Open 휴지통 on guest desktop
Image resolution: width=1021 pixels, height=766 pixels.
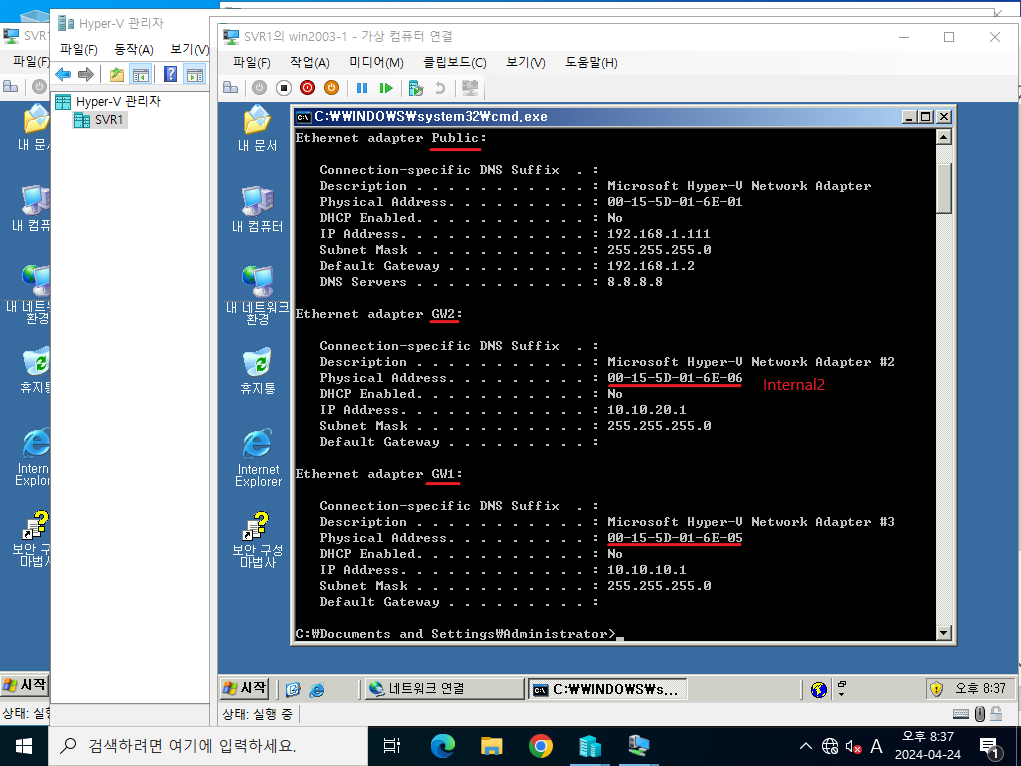pyautogui.click(x=257, y=371)
